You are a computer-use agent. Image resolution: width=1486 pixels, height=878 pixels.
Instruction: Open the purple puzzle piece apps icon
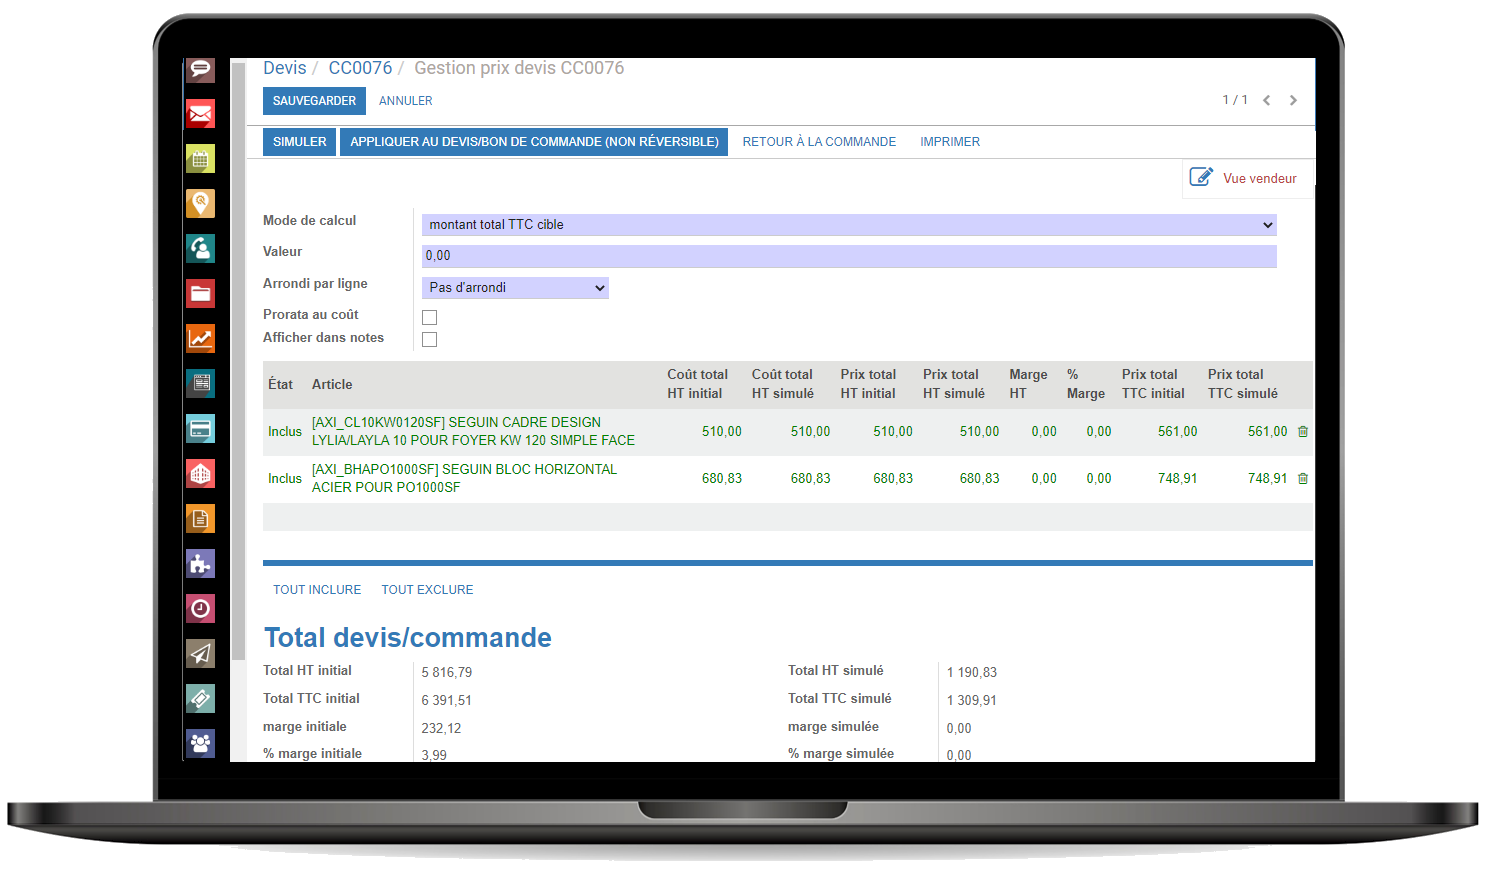(200, 563)
